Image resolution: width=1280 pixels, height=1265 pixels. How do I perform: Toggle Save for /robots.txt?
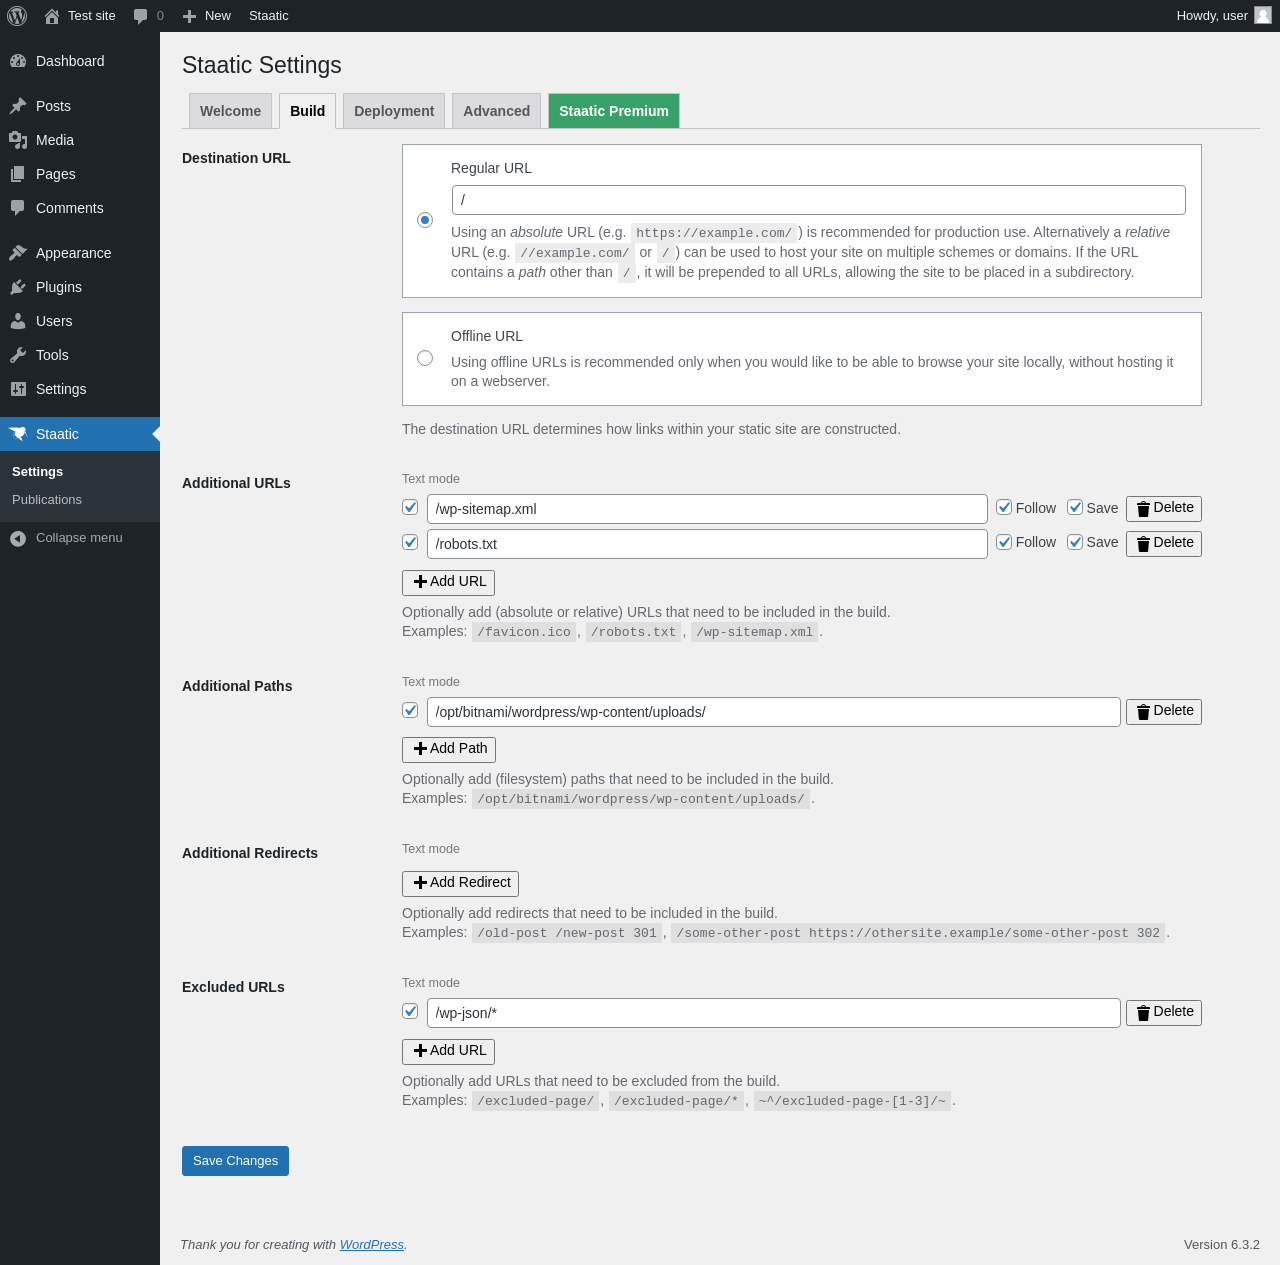[x=1075, y=542]
